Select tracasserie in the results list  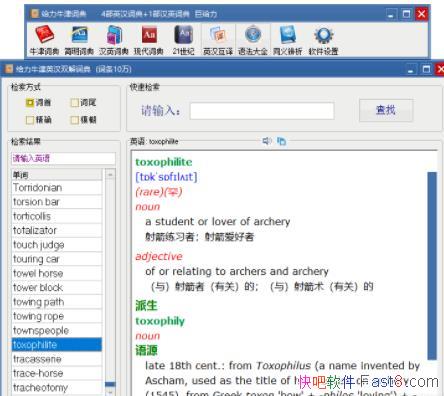click(x=57, y=359)
